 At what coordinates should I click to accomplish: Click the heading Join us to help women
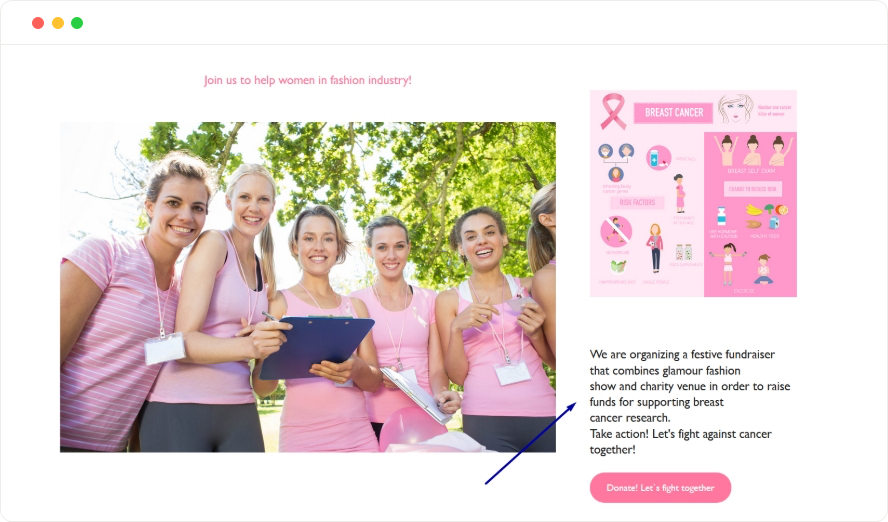click(x=308, y=80)
